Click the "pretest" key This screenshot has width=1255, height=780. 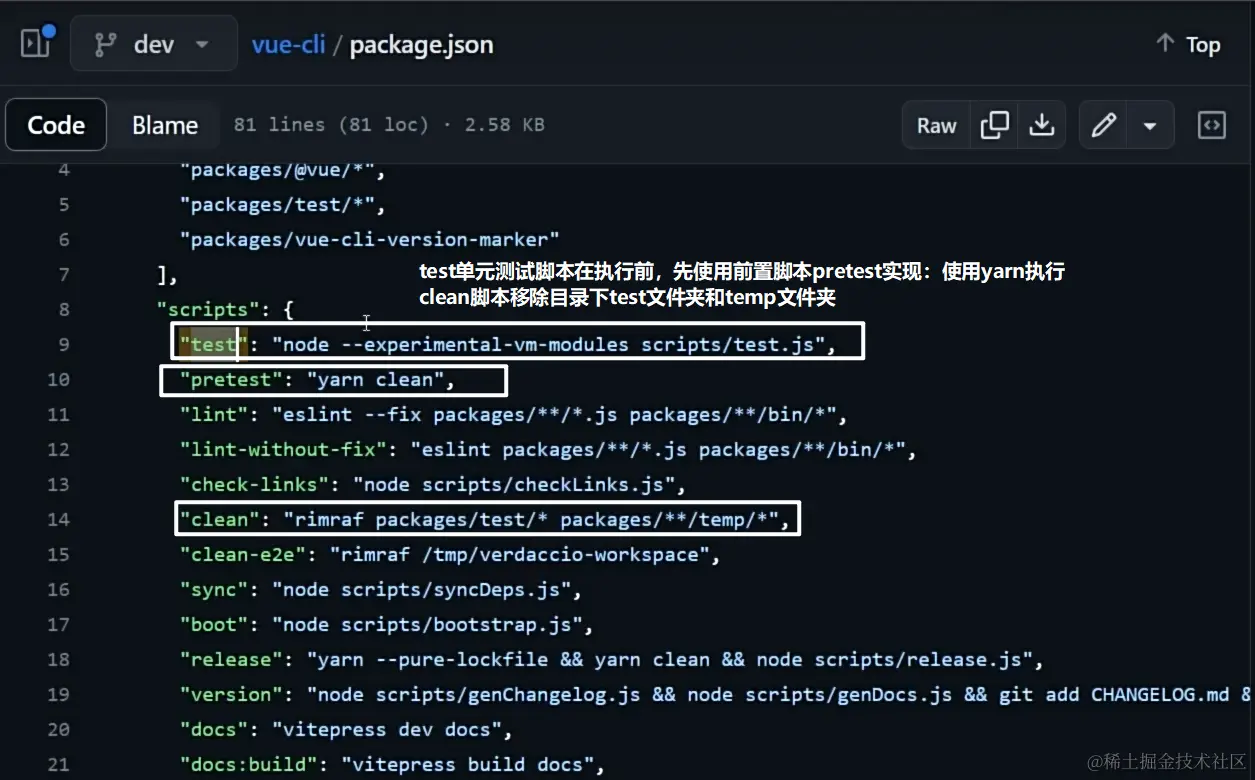tap(231, 380)
